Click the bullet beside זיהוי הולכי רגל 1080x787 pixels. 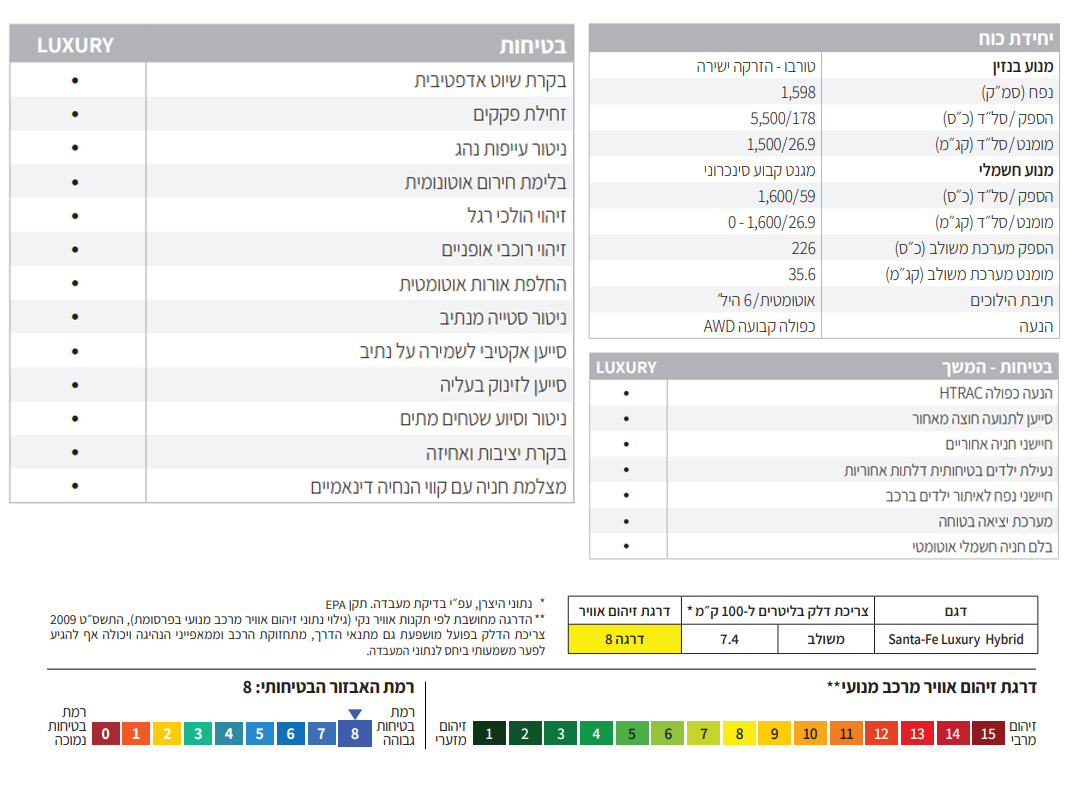(x=76, y=216)
